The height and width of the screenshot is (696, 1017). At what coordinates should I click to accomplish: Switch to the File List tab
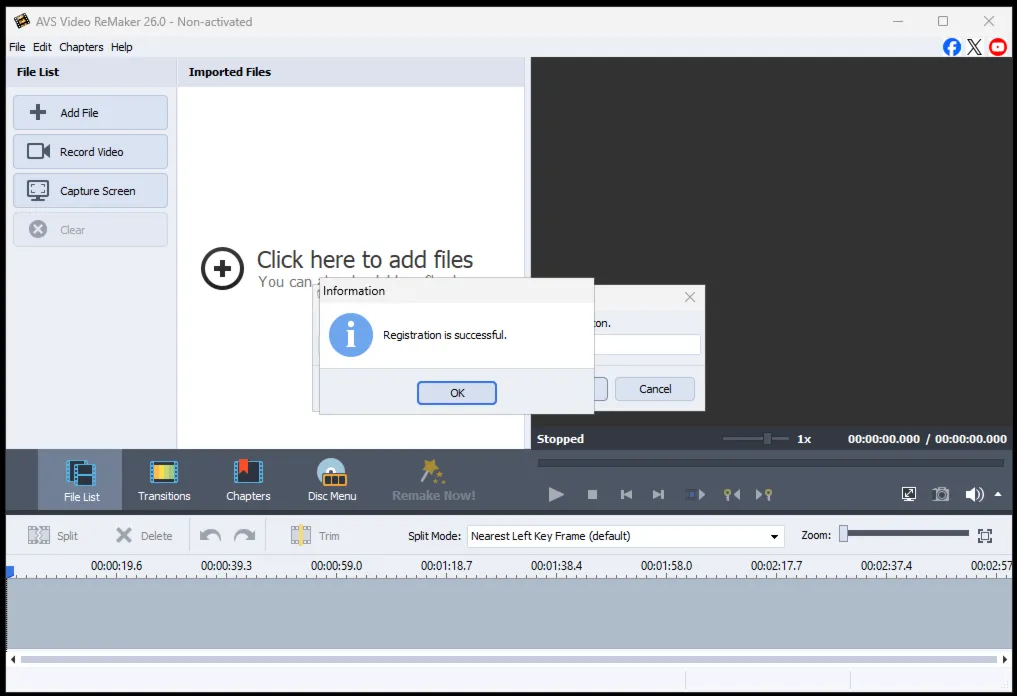pyautogui.click(x=81, y=480)
